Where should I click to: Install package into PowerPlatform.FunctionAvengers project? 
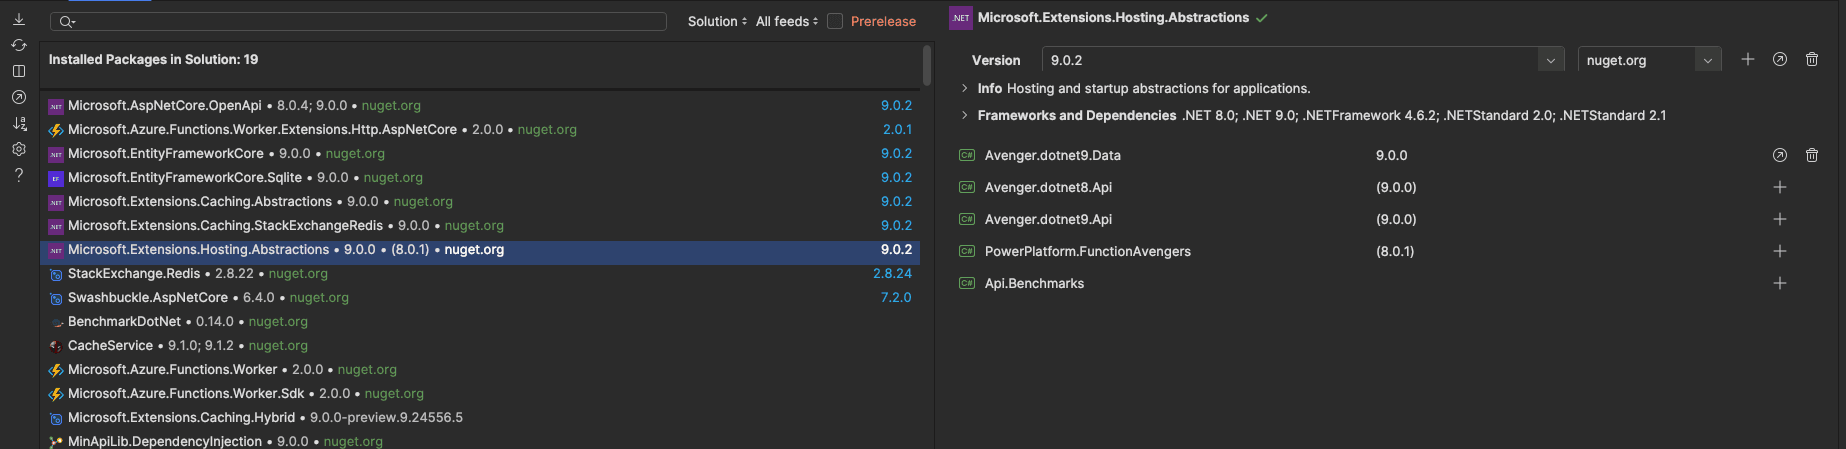pos(1780,251)
